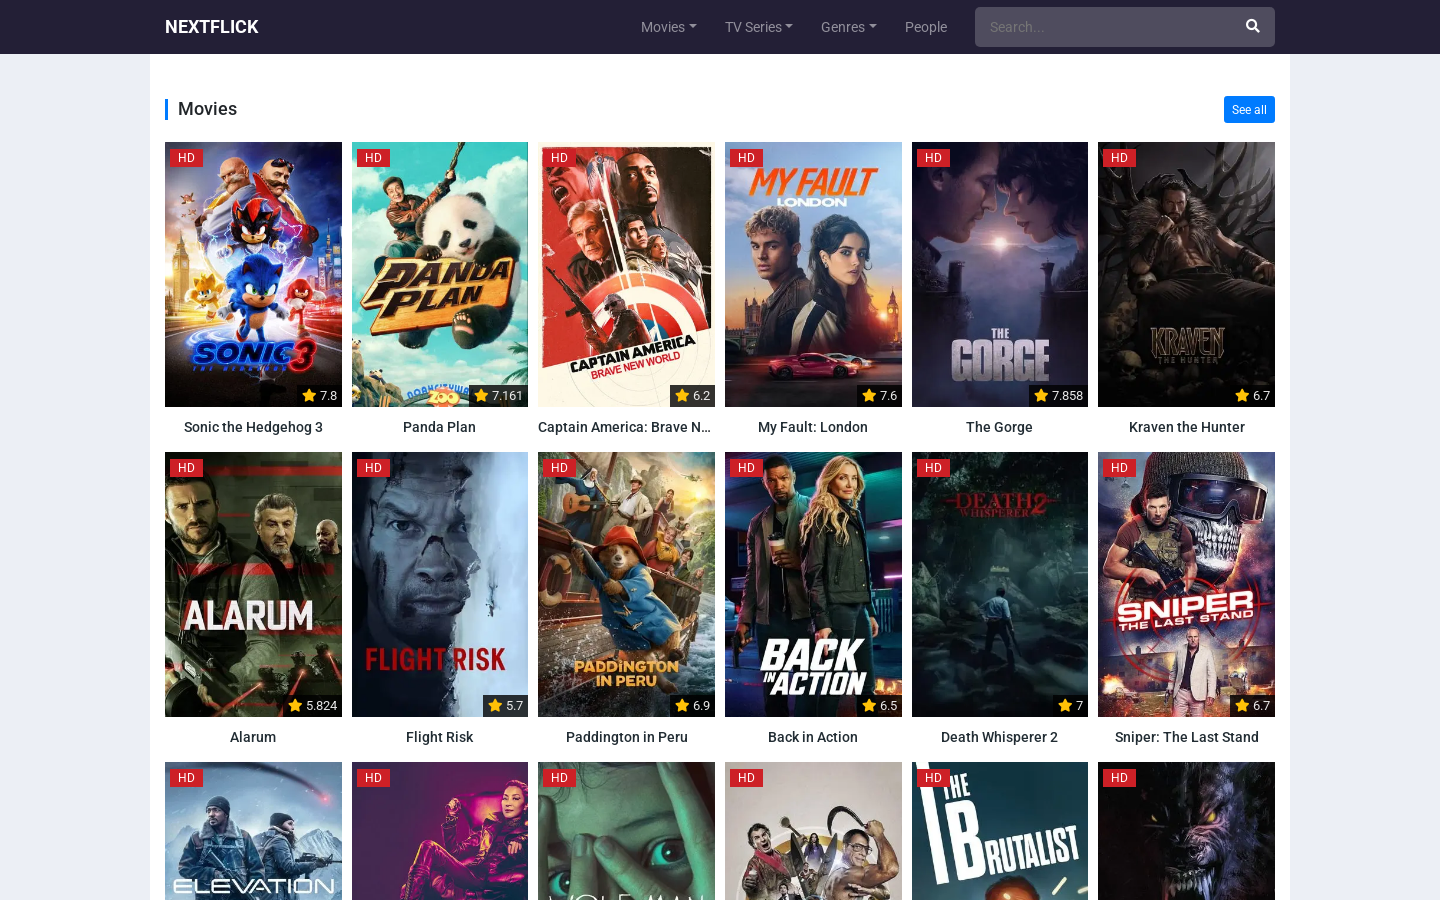Click the Back in Action poster
Screen dimensions: 1440x900
tap(813, 584)
